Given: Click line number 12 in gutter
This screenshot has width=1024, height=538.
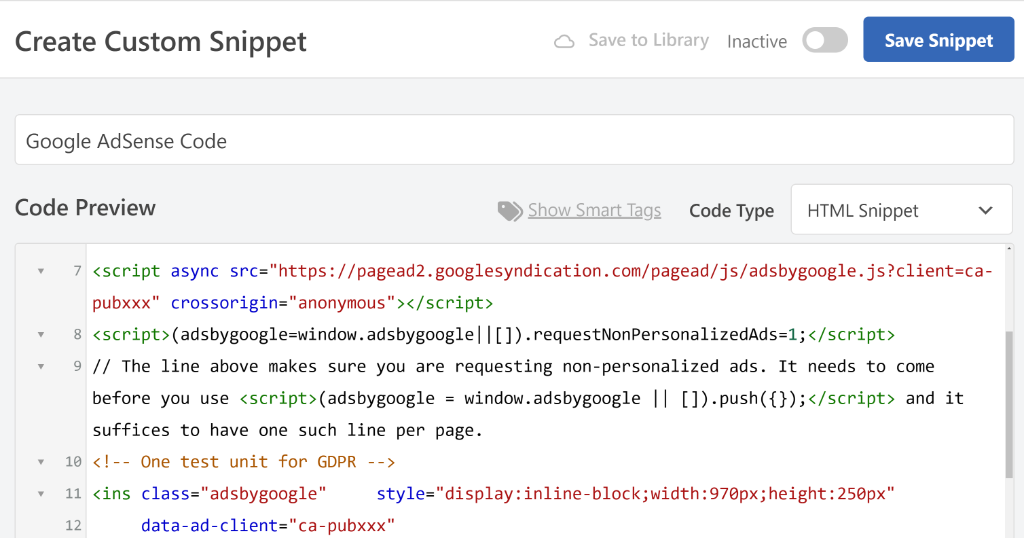Looking at the screenshot, I should pyautogui.click(x=73, y=526).
